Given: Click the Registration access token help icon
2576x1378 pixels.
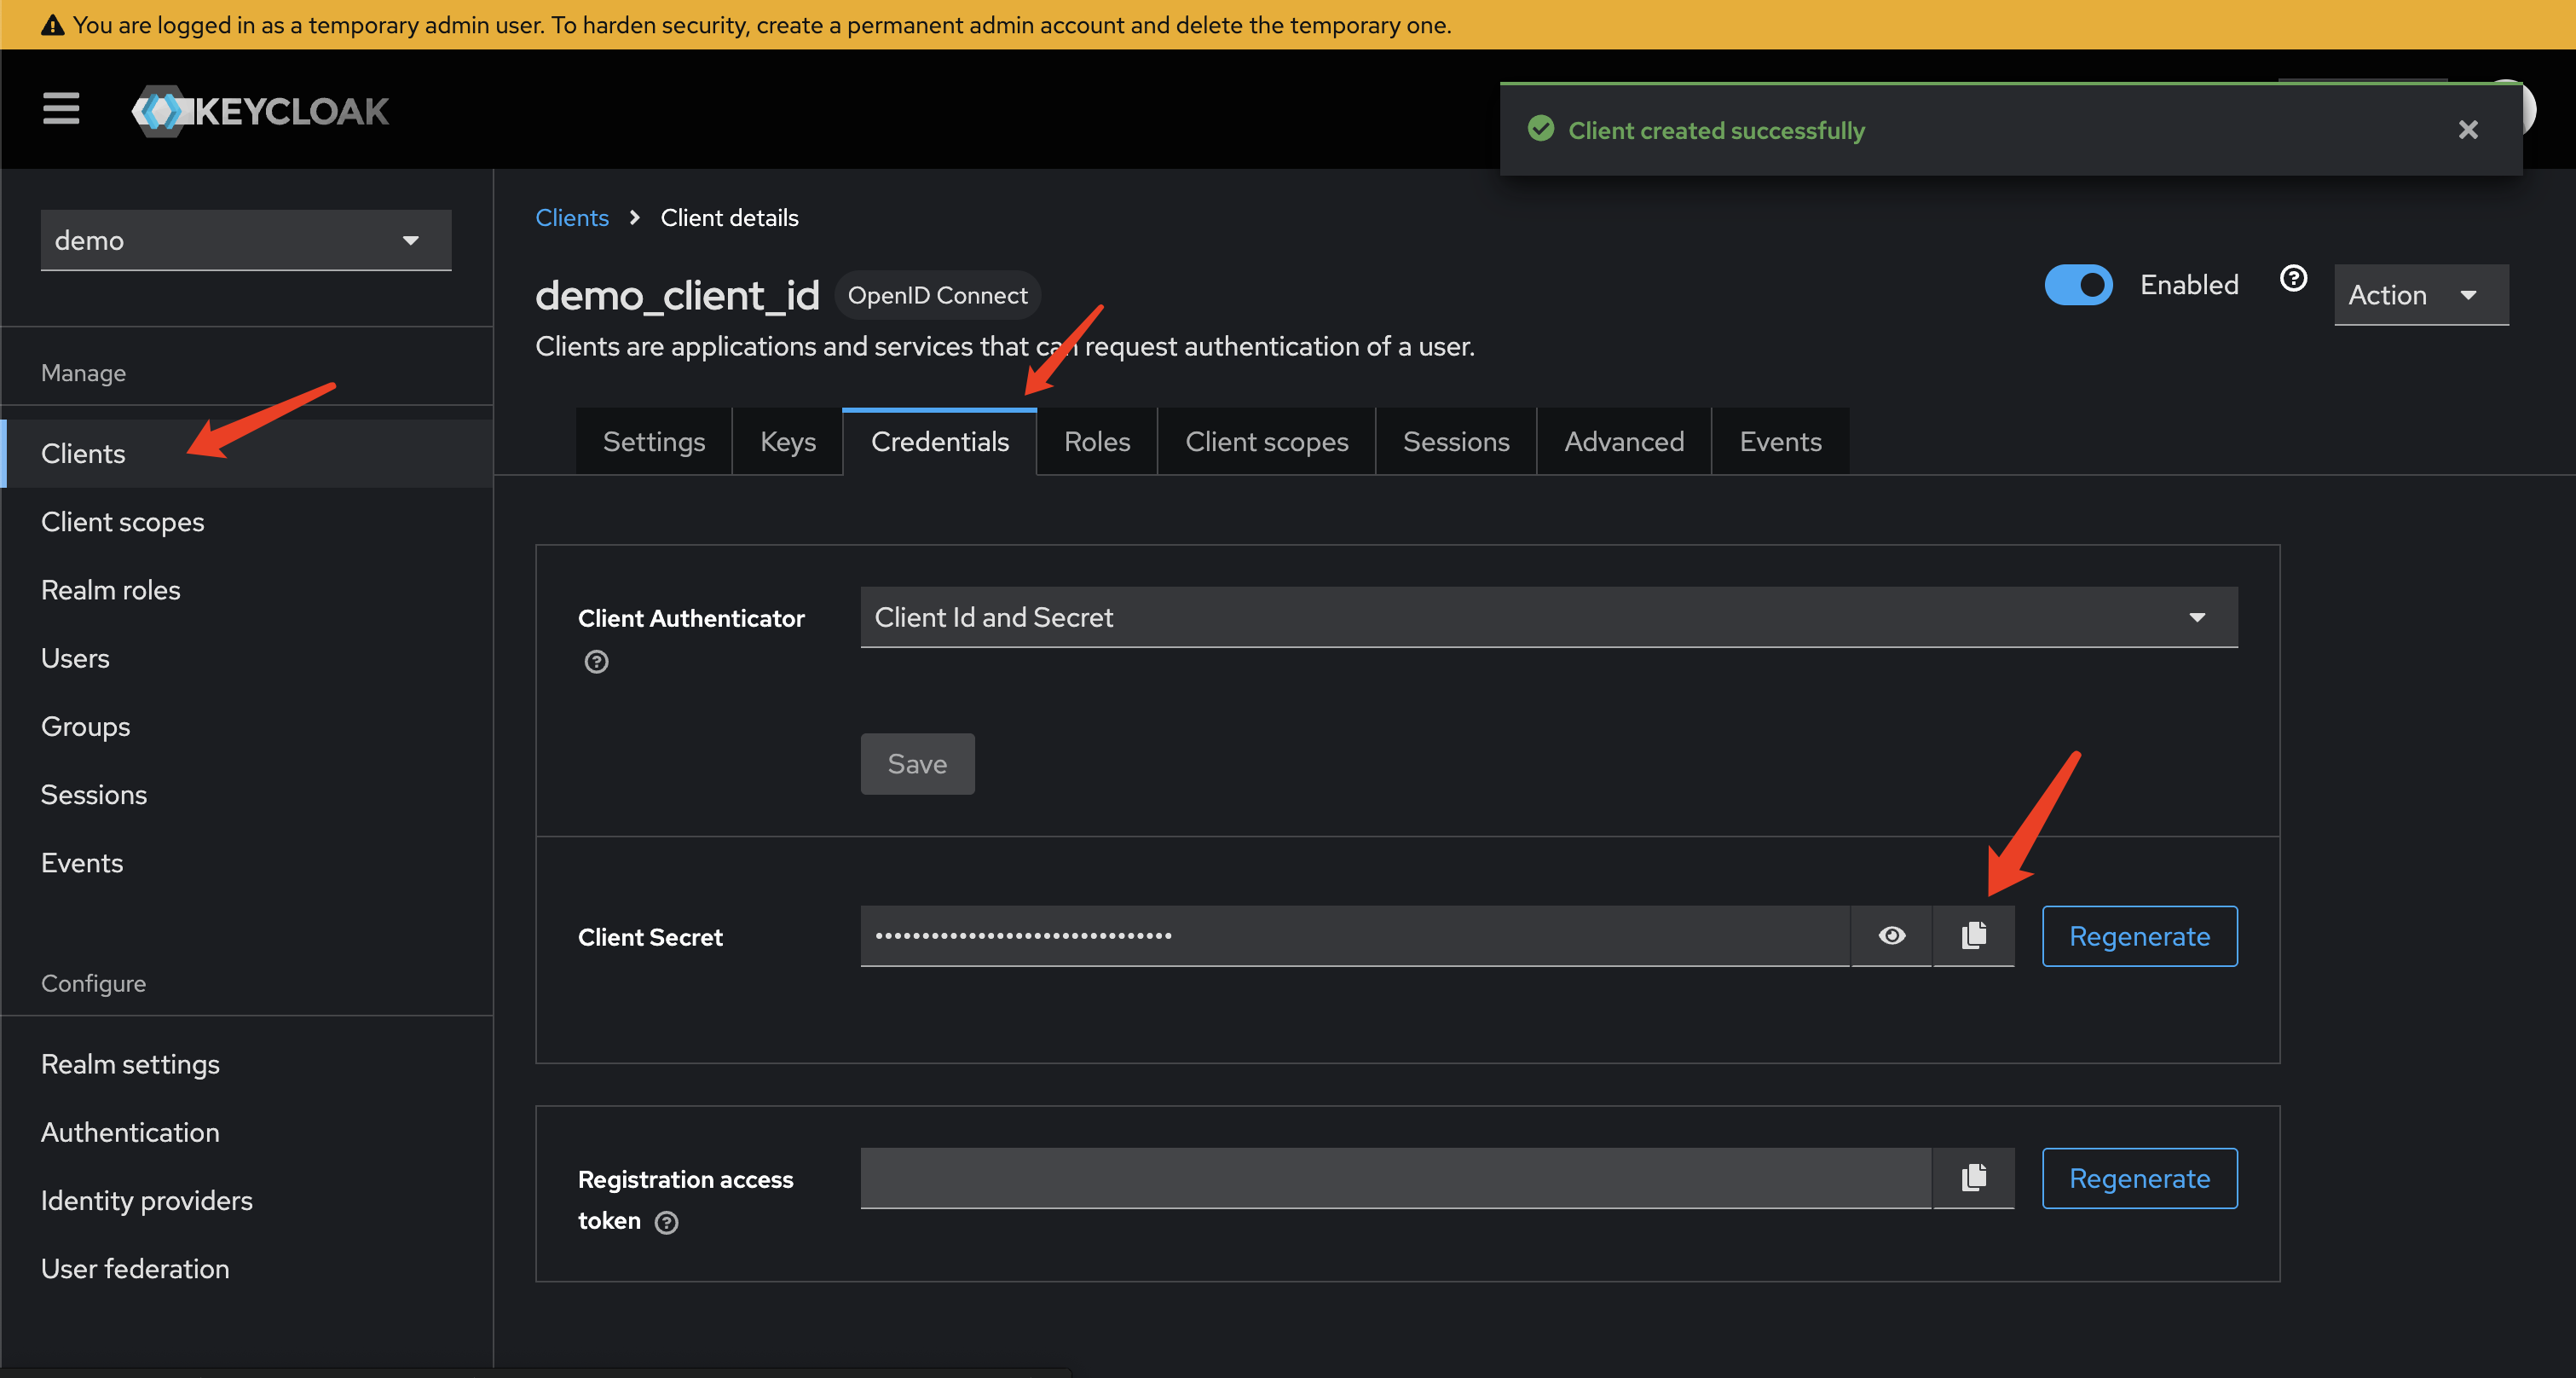Looking at the screenshot, I should pyautogui.click(x=666, y=1222).
